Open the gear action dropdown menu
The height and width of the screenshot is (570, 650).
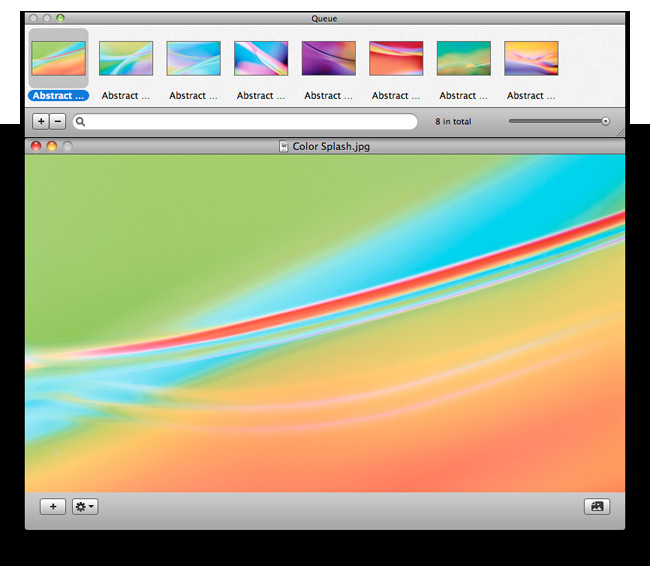[85, 507]
